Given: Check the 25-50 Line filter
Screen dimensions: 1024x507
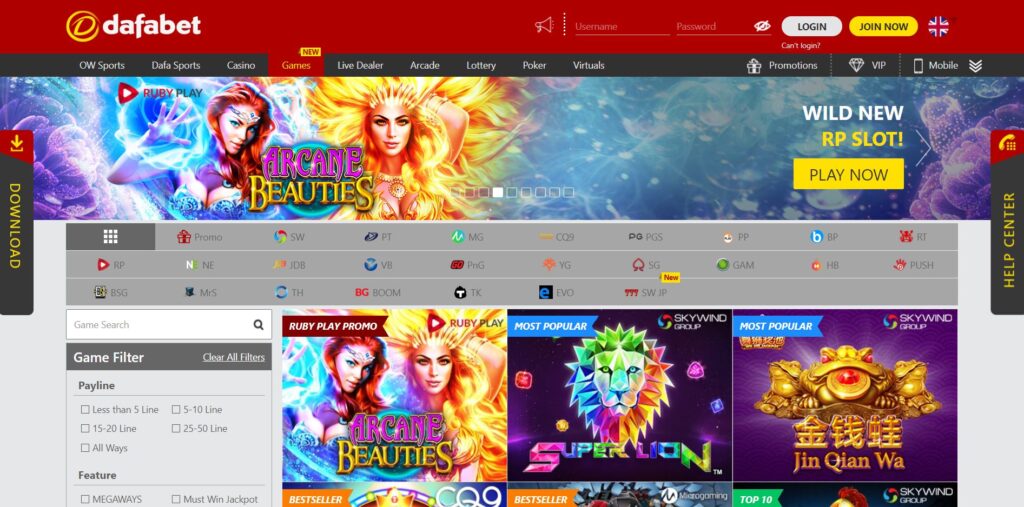Looking at the screenshot, I should tap(176, 429).
